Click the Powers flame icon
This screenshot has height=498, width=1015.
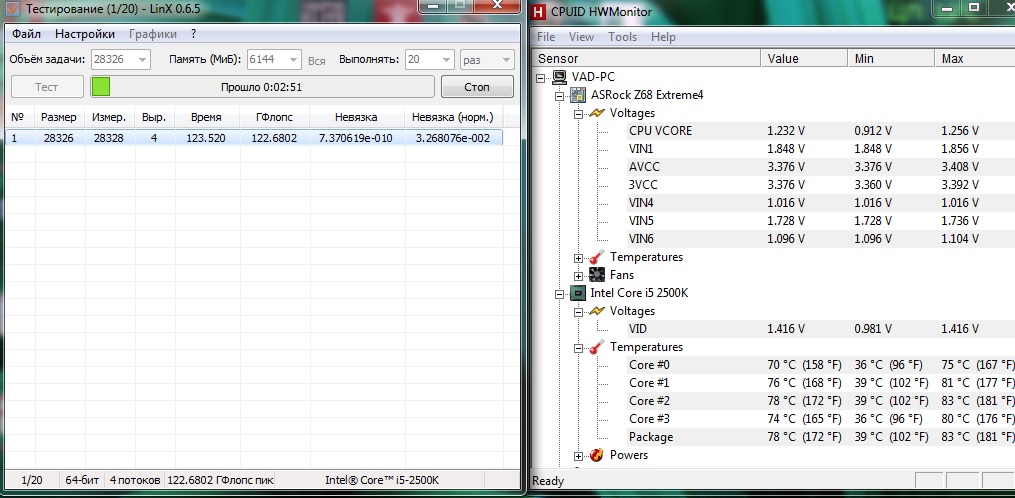tap(597, 455)
